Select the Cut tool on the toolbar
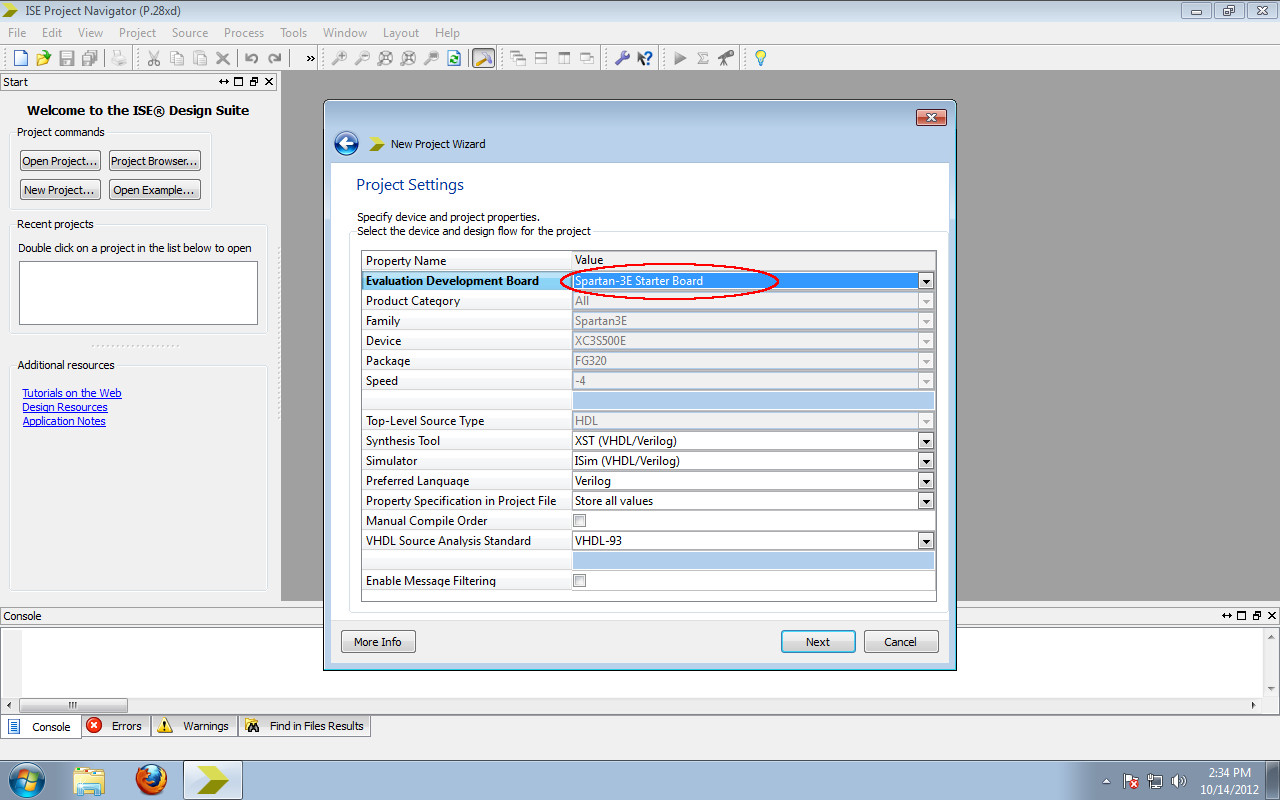The image size is (1280, 800). 153,57
